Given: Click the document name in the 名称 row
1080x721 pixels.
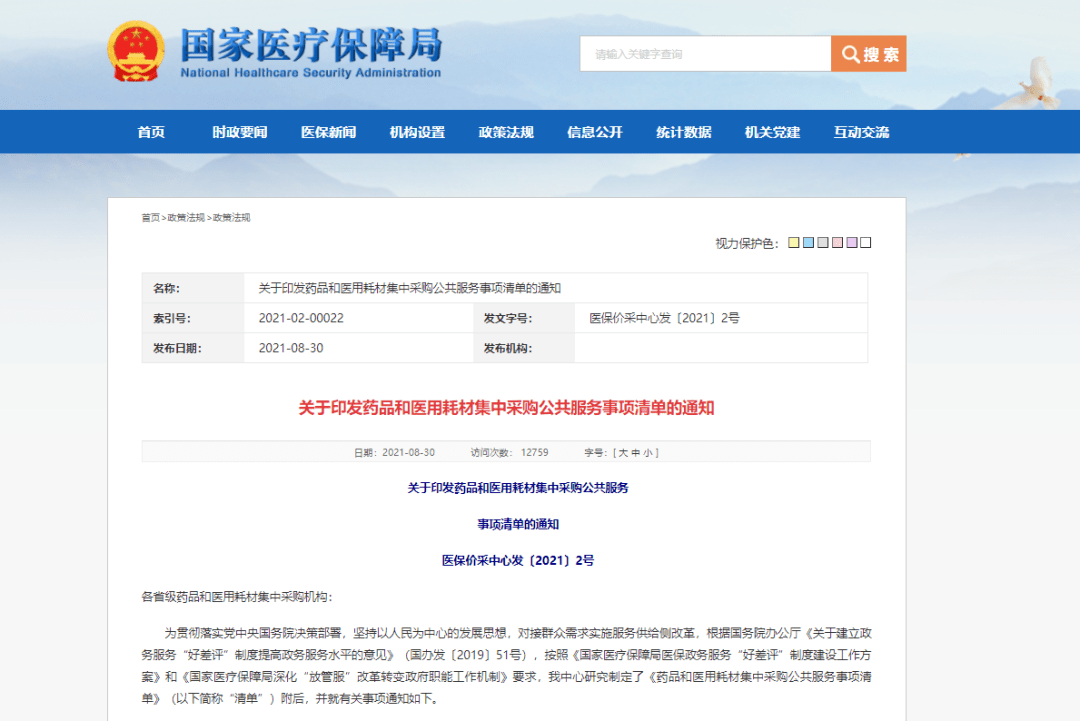Looking at the screenshot, I should click(x=409, y=288).
